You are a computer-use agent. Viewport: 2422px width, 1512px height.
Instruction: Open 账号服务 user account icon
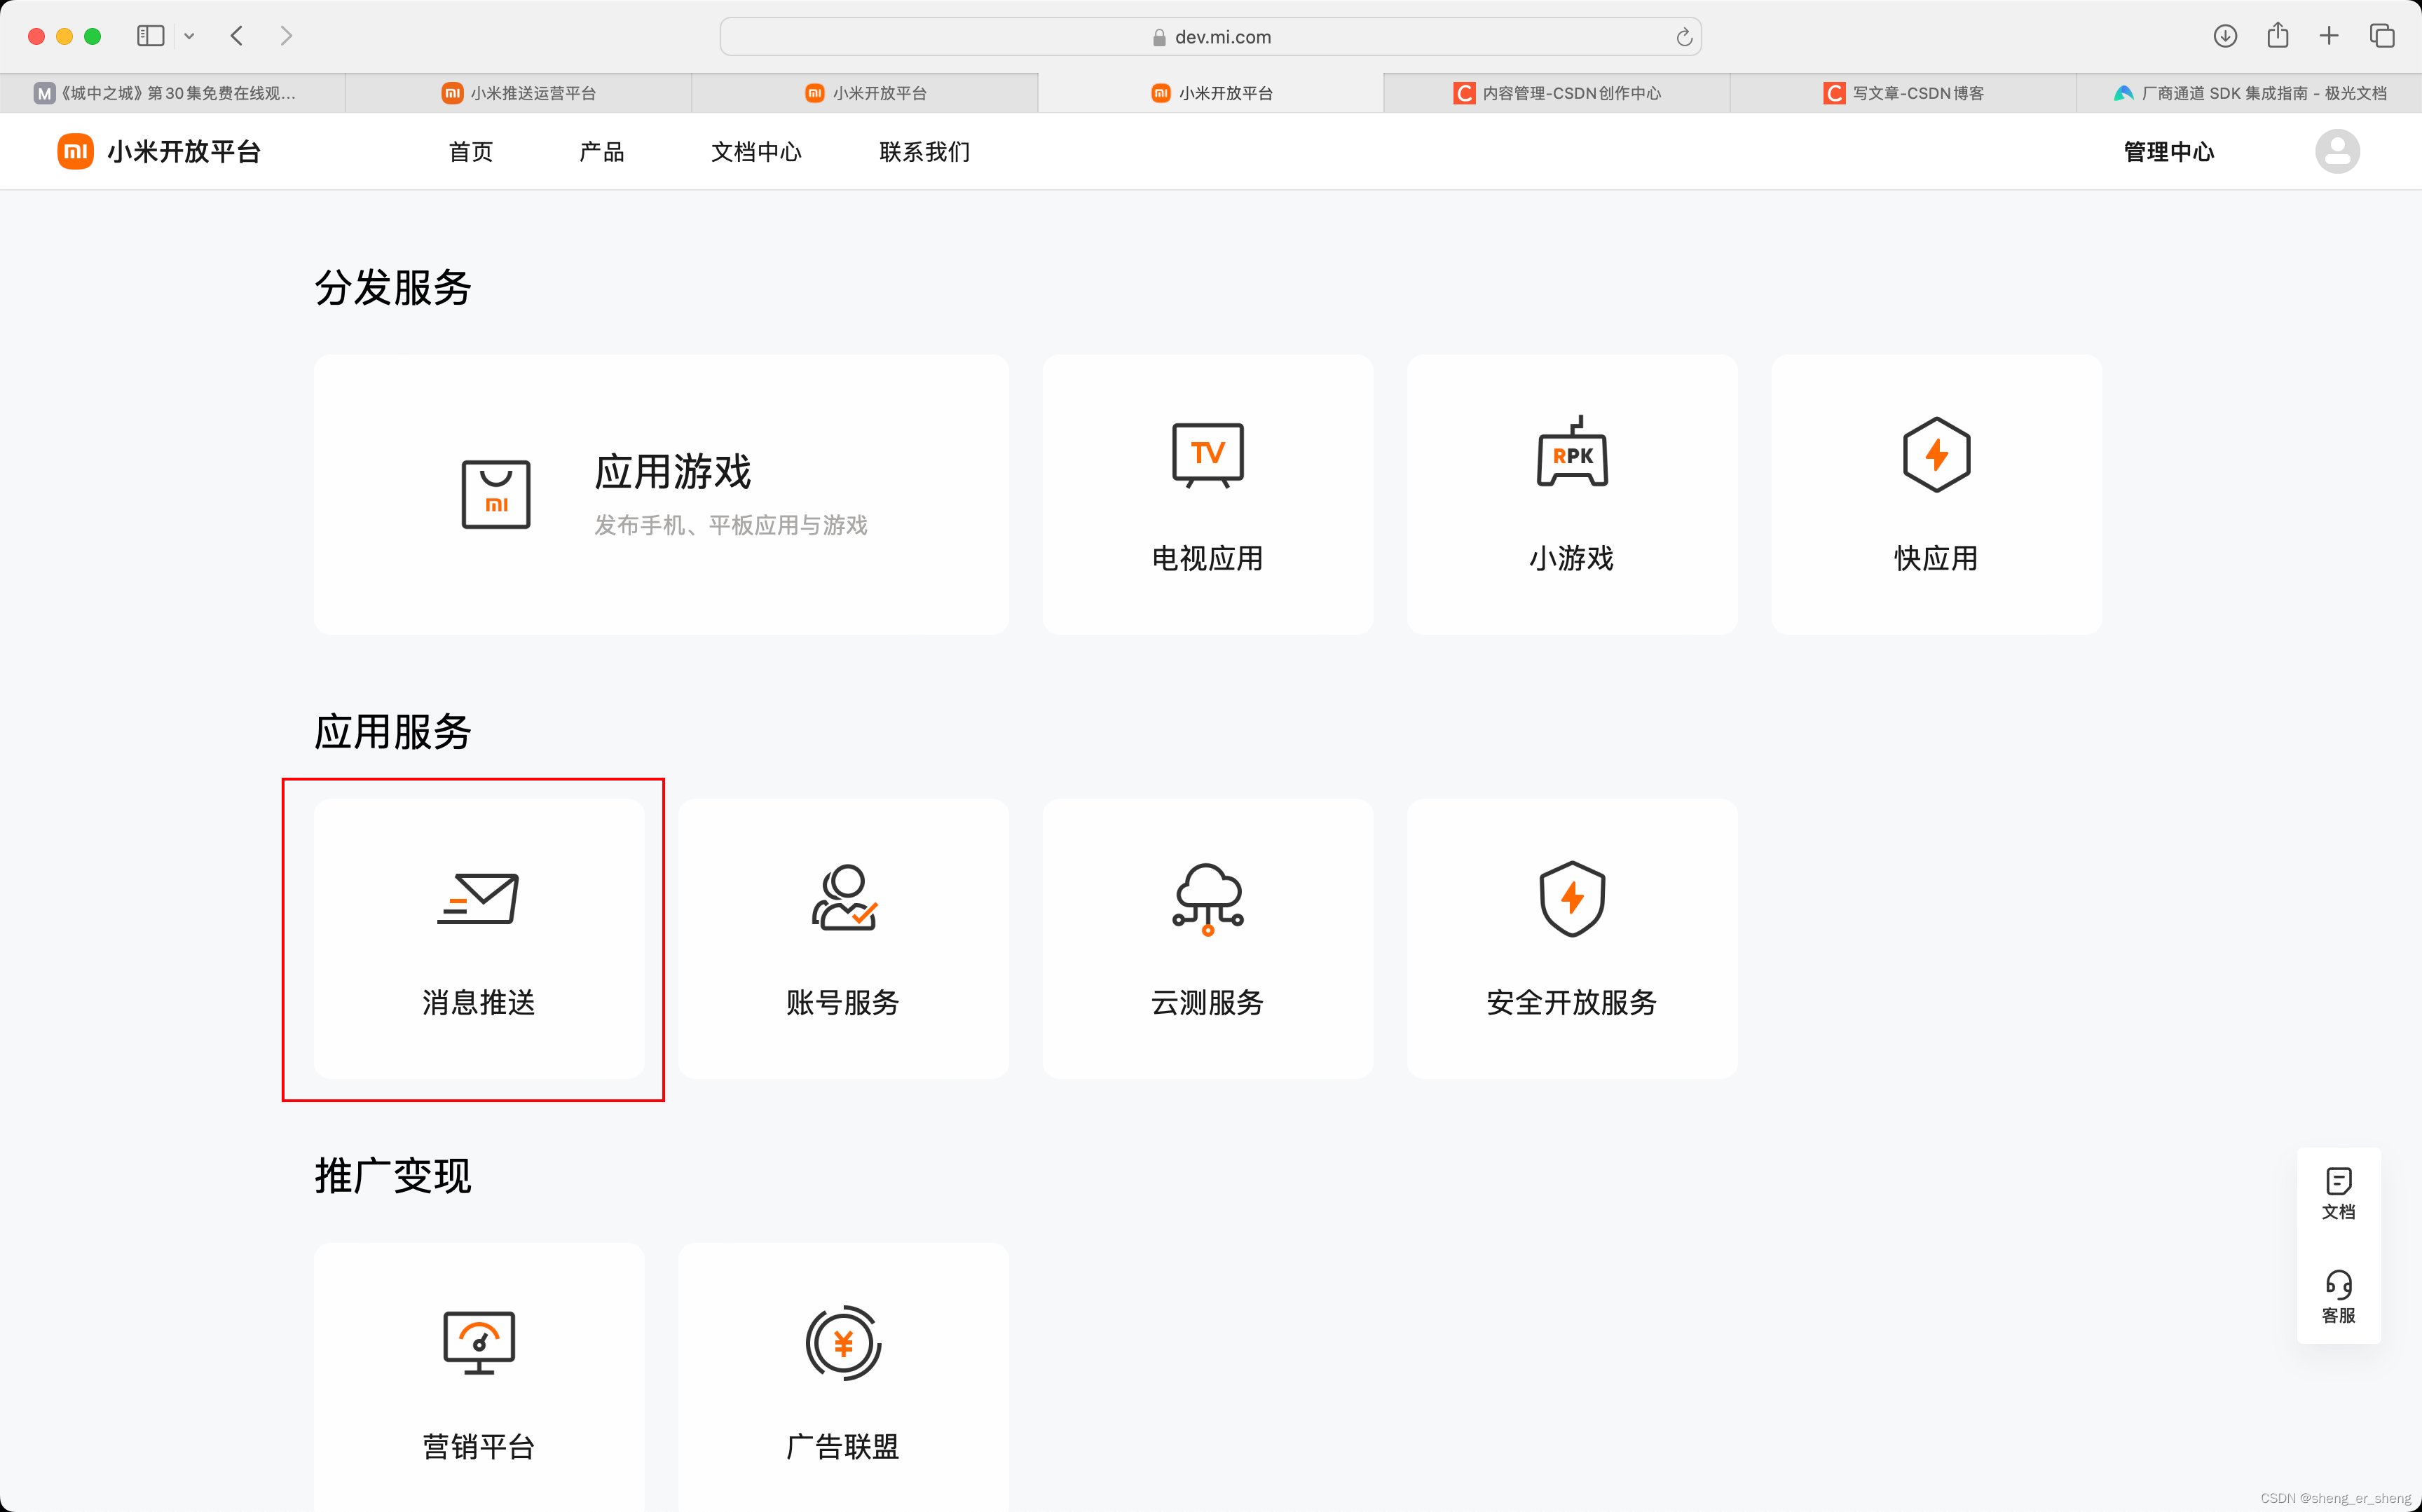pos(843,898)
